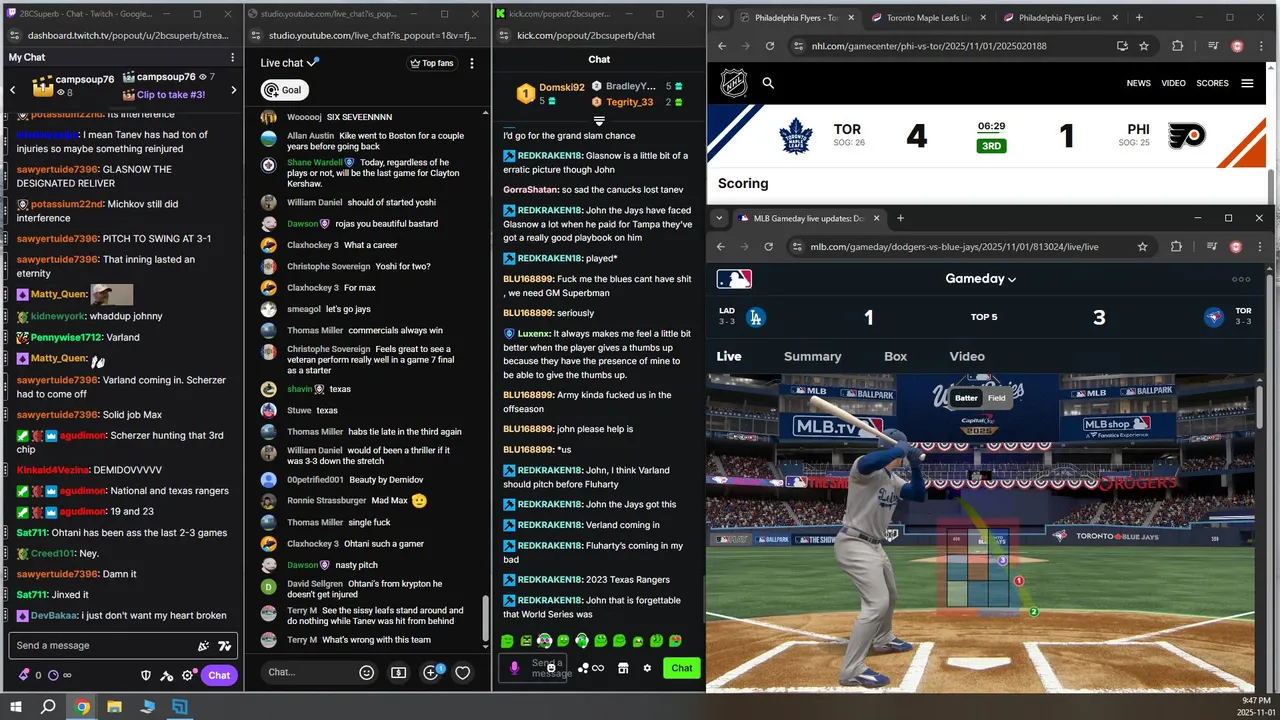Click the plus icon with badge in YouTube chat
The image size is (1280, 720).
point(431,673)
